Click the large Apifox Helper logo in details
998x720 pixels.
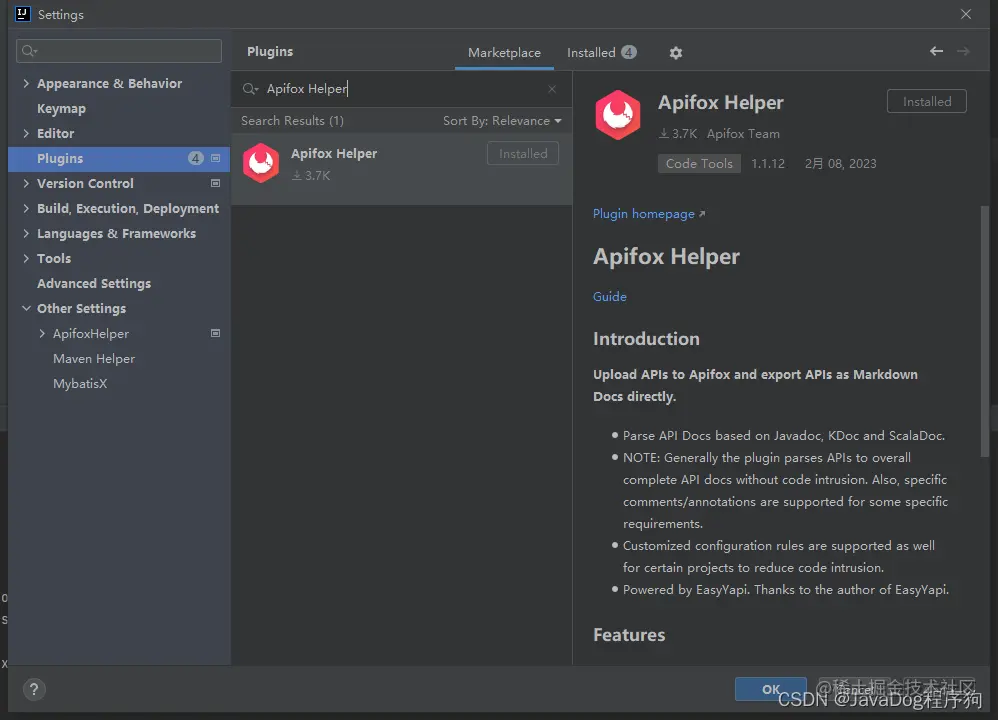tap(617, 115)
